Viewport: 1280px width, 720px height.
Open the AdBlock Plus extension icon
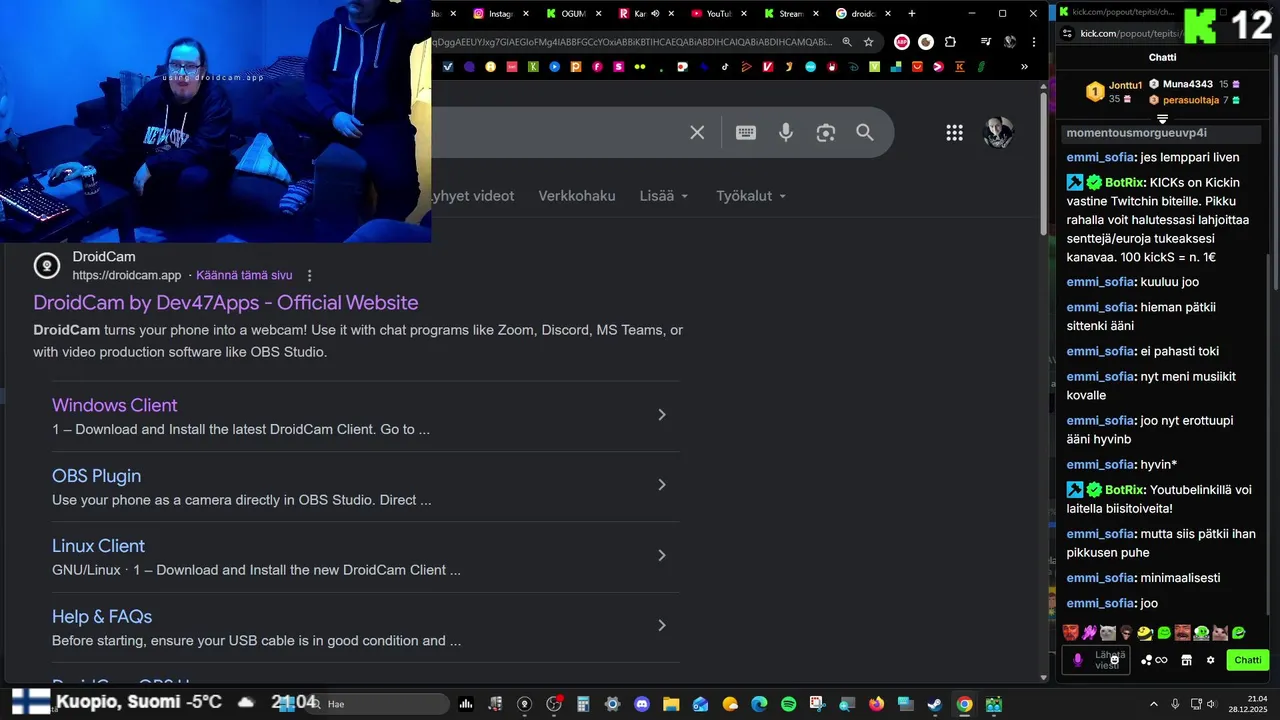tap(902, 42)
